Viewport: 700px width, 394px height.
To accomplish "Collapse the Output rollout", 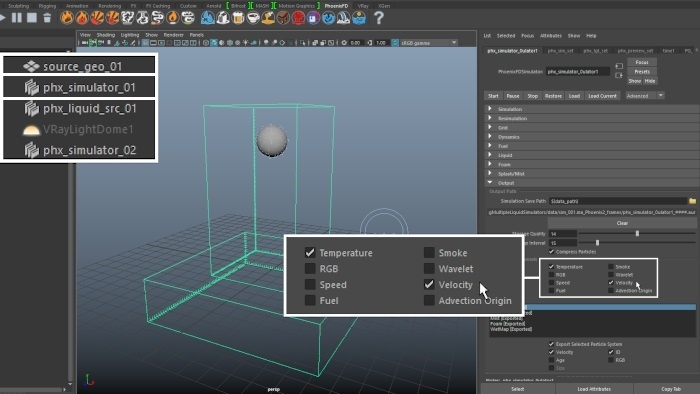I will [592, 183].
